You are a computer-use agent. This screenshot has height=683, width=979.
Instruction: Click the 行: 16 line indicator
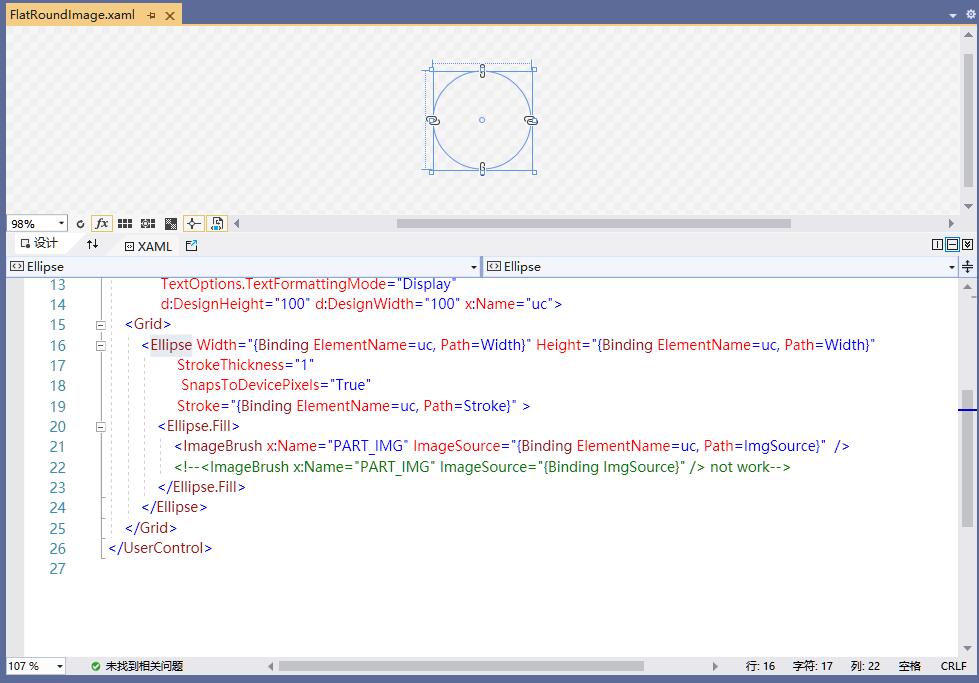(760, 666)
